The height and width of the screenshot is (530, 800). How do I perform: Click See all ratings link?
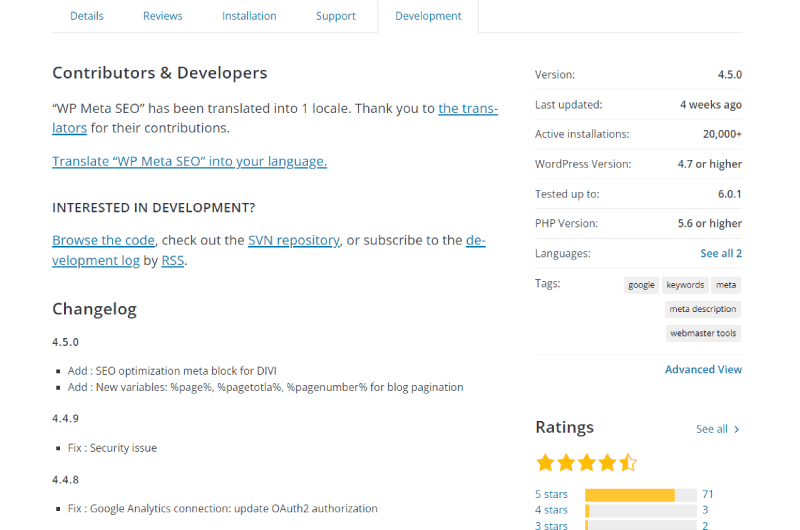[712, 429]
